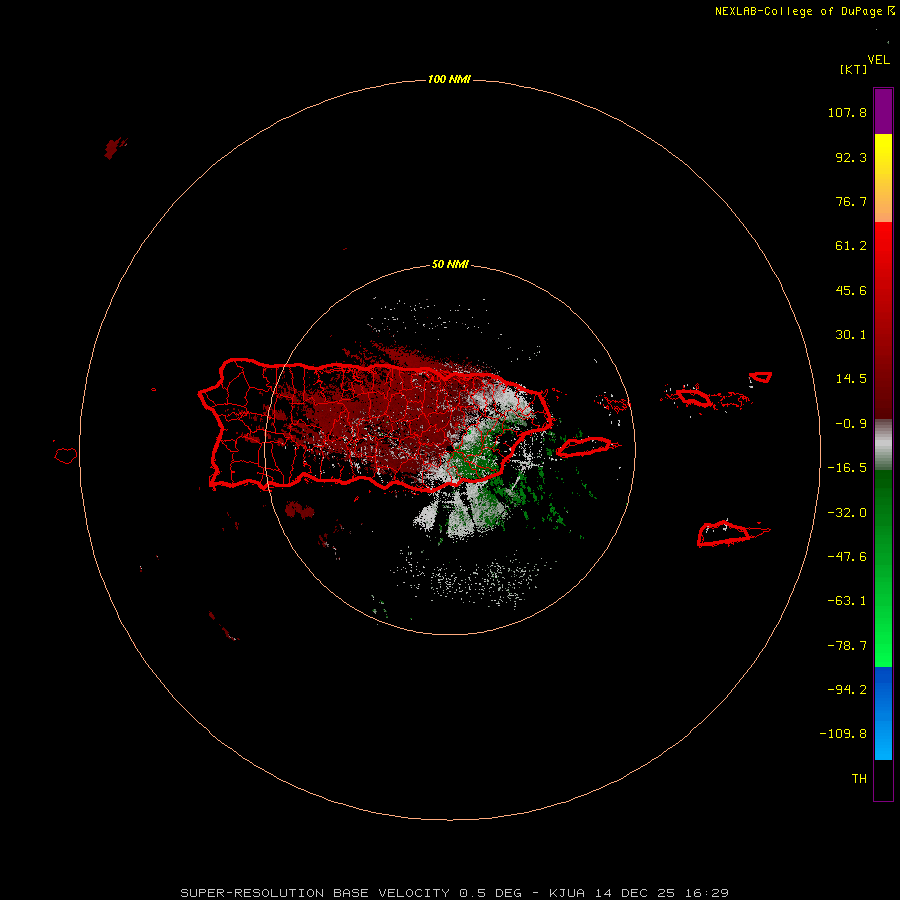This screenshot has width=900, height=900.
Task: Click the -94.2 scale value
Action: tap(847, 689)
